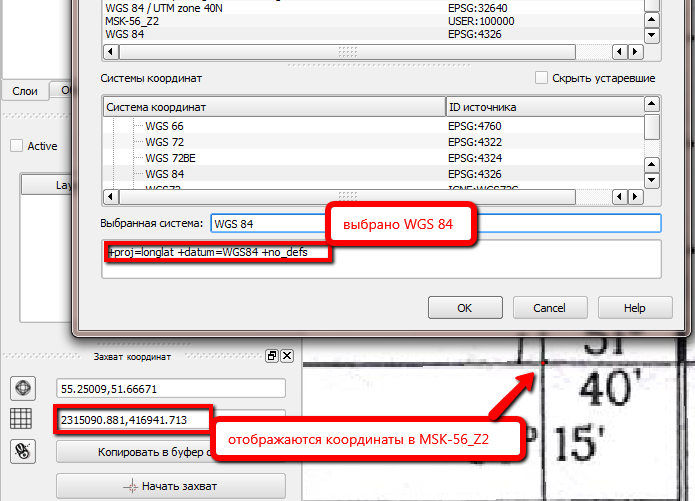Enable the Скрыть устаревшие checkbox
The height and width of the screenshot is (501, 695).
(x=541, y=78)
